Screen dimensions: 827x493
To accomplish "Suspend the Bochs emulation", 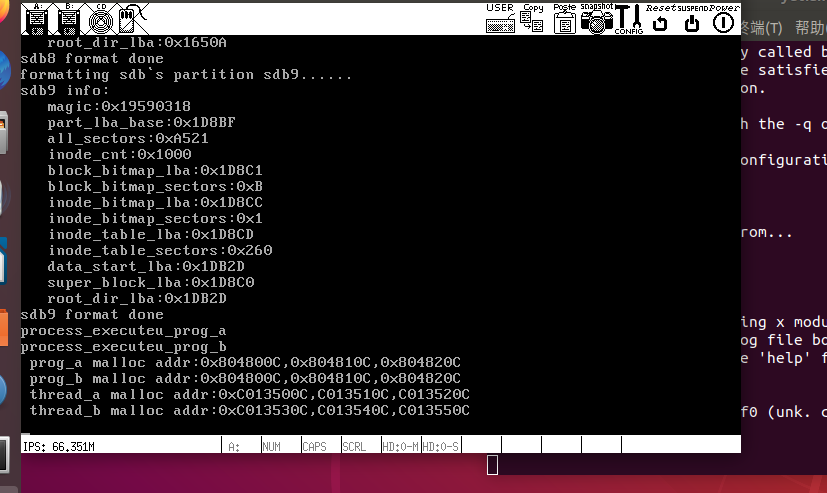I will click(691, 18).
